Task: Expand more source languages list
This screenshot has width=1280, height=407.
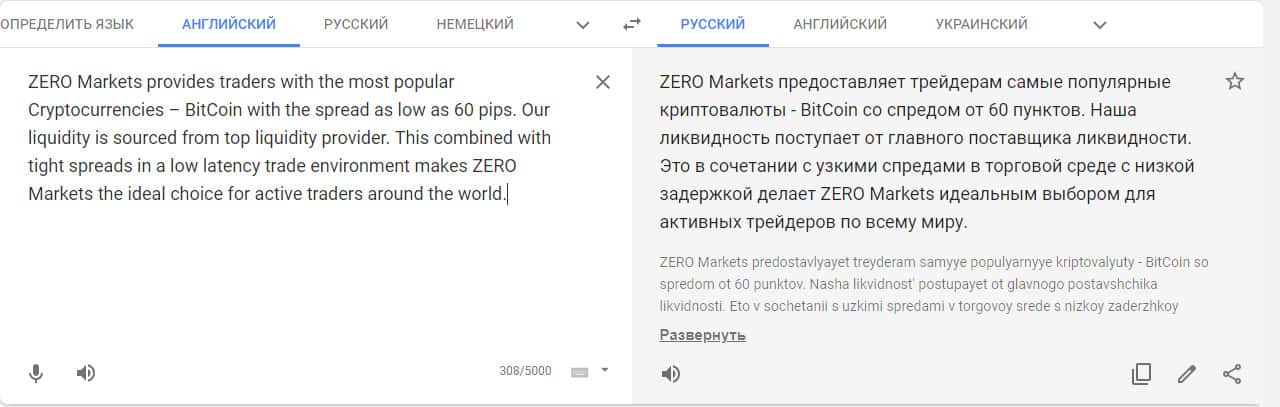Action: click(584, 24)
